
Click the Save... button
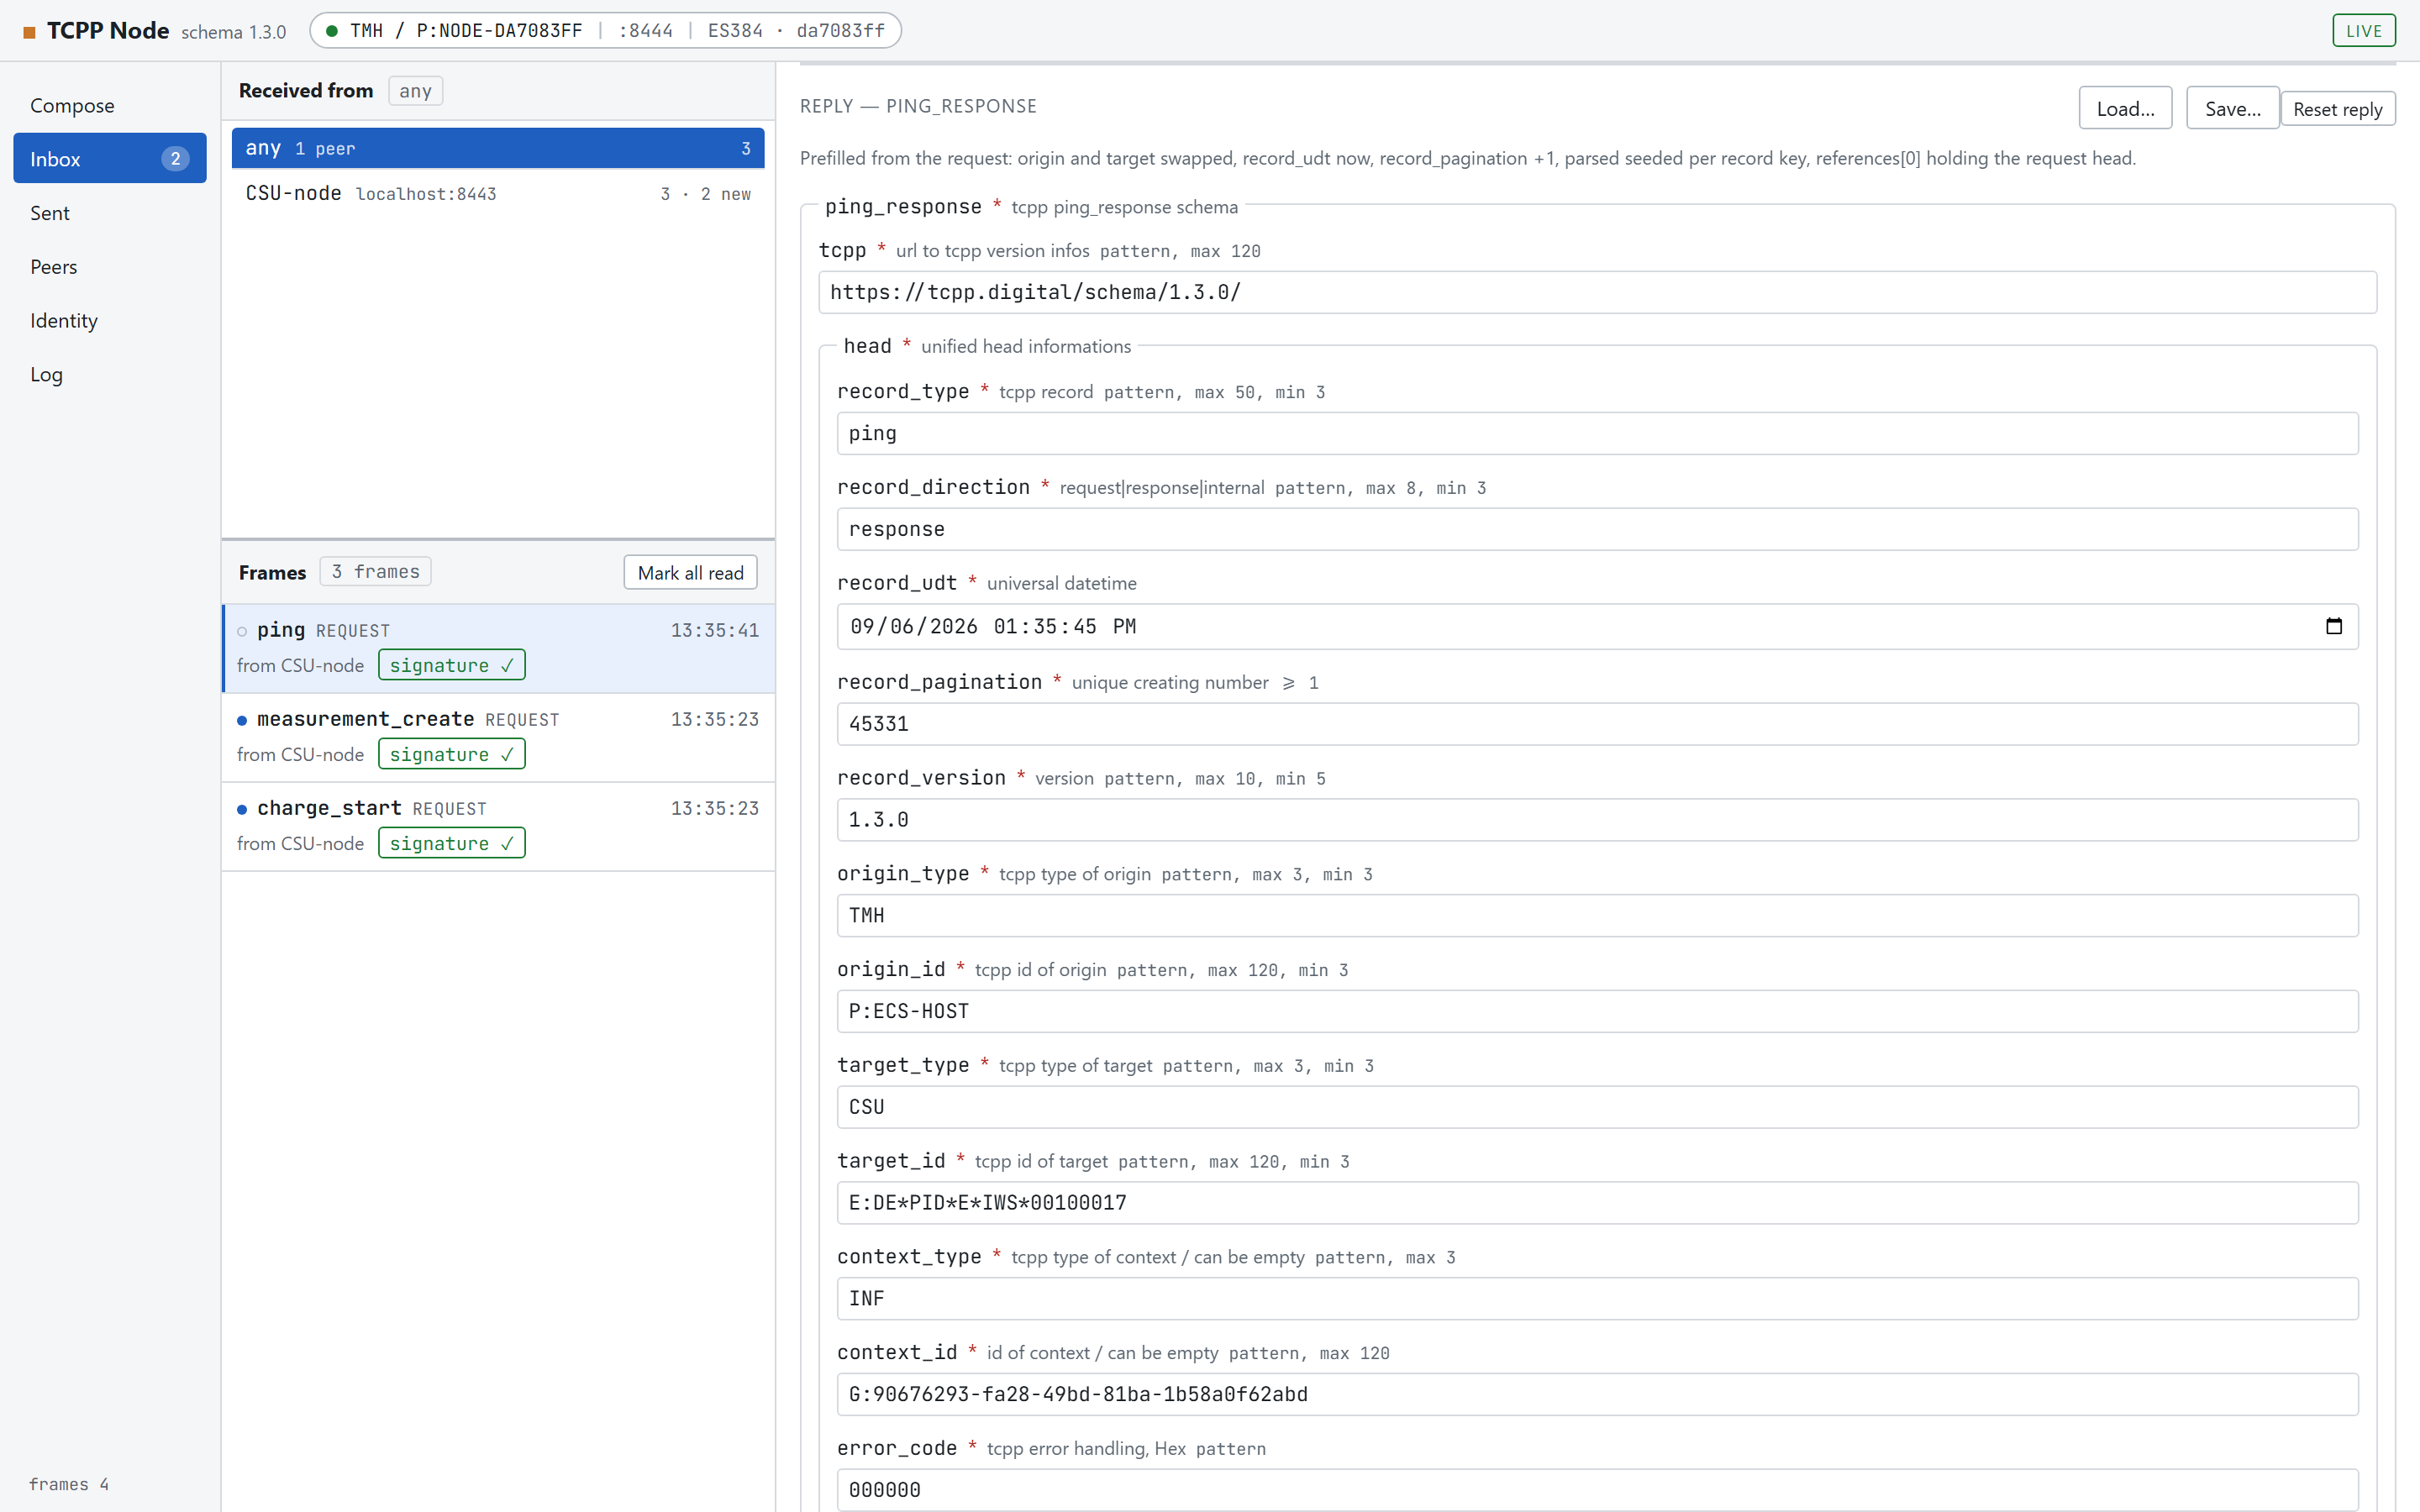click(2232, 108)
